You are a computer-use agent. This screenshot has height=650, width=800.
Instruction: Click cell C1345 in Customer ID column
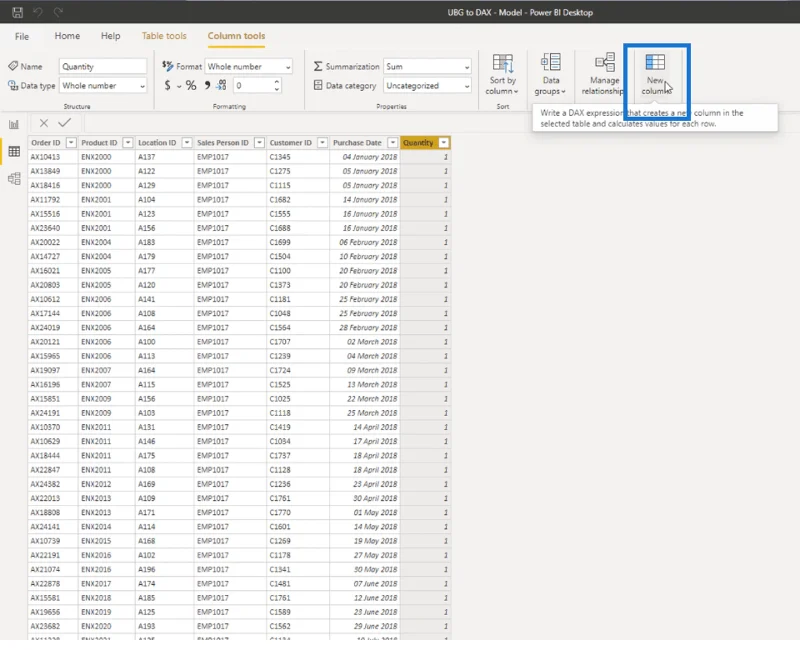pyautogui.click(x=280, y=157)
